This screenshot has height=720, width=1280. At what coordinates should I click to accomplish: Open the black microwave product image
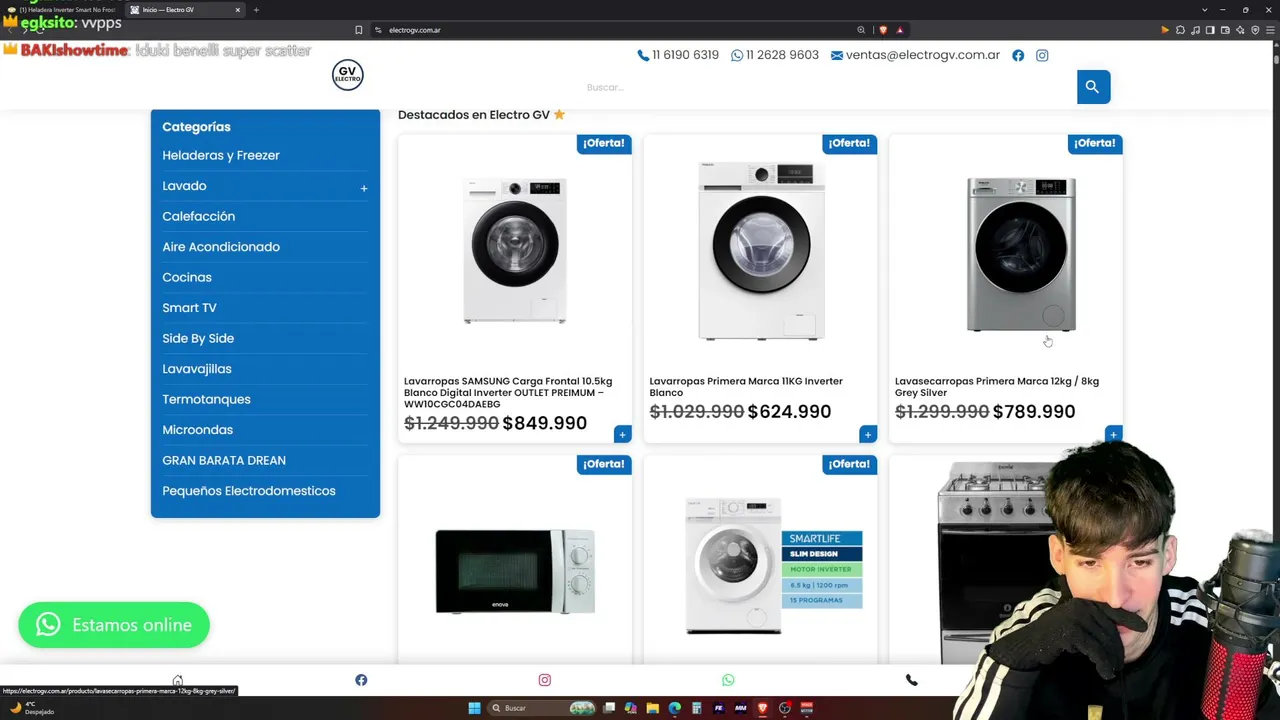pyautogui.click(x=515, y=571)
